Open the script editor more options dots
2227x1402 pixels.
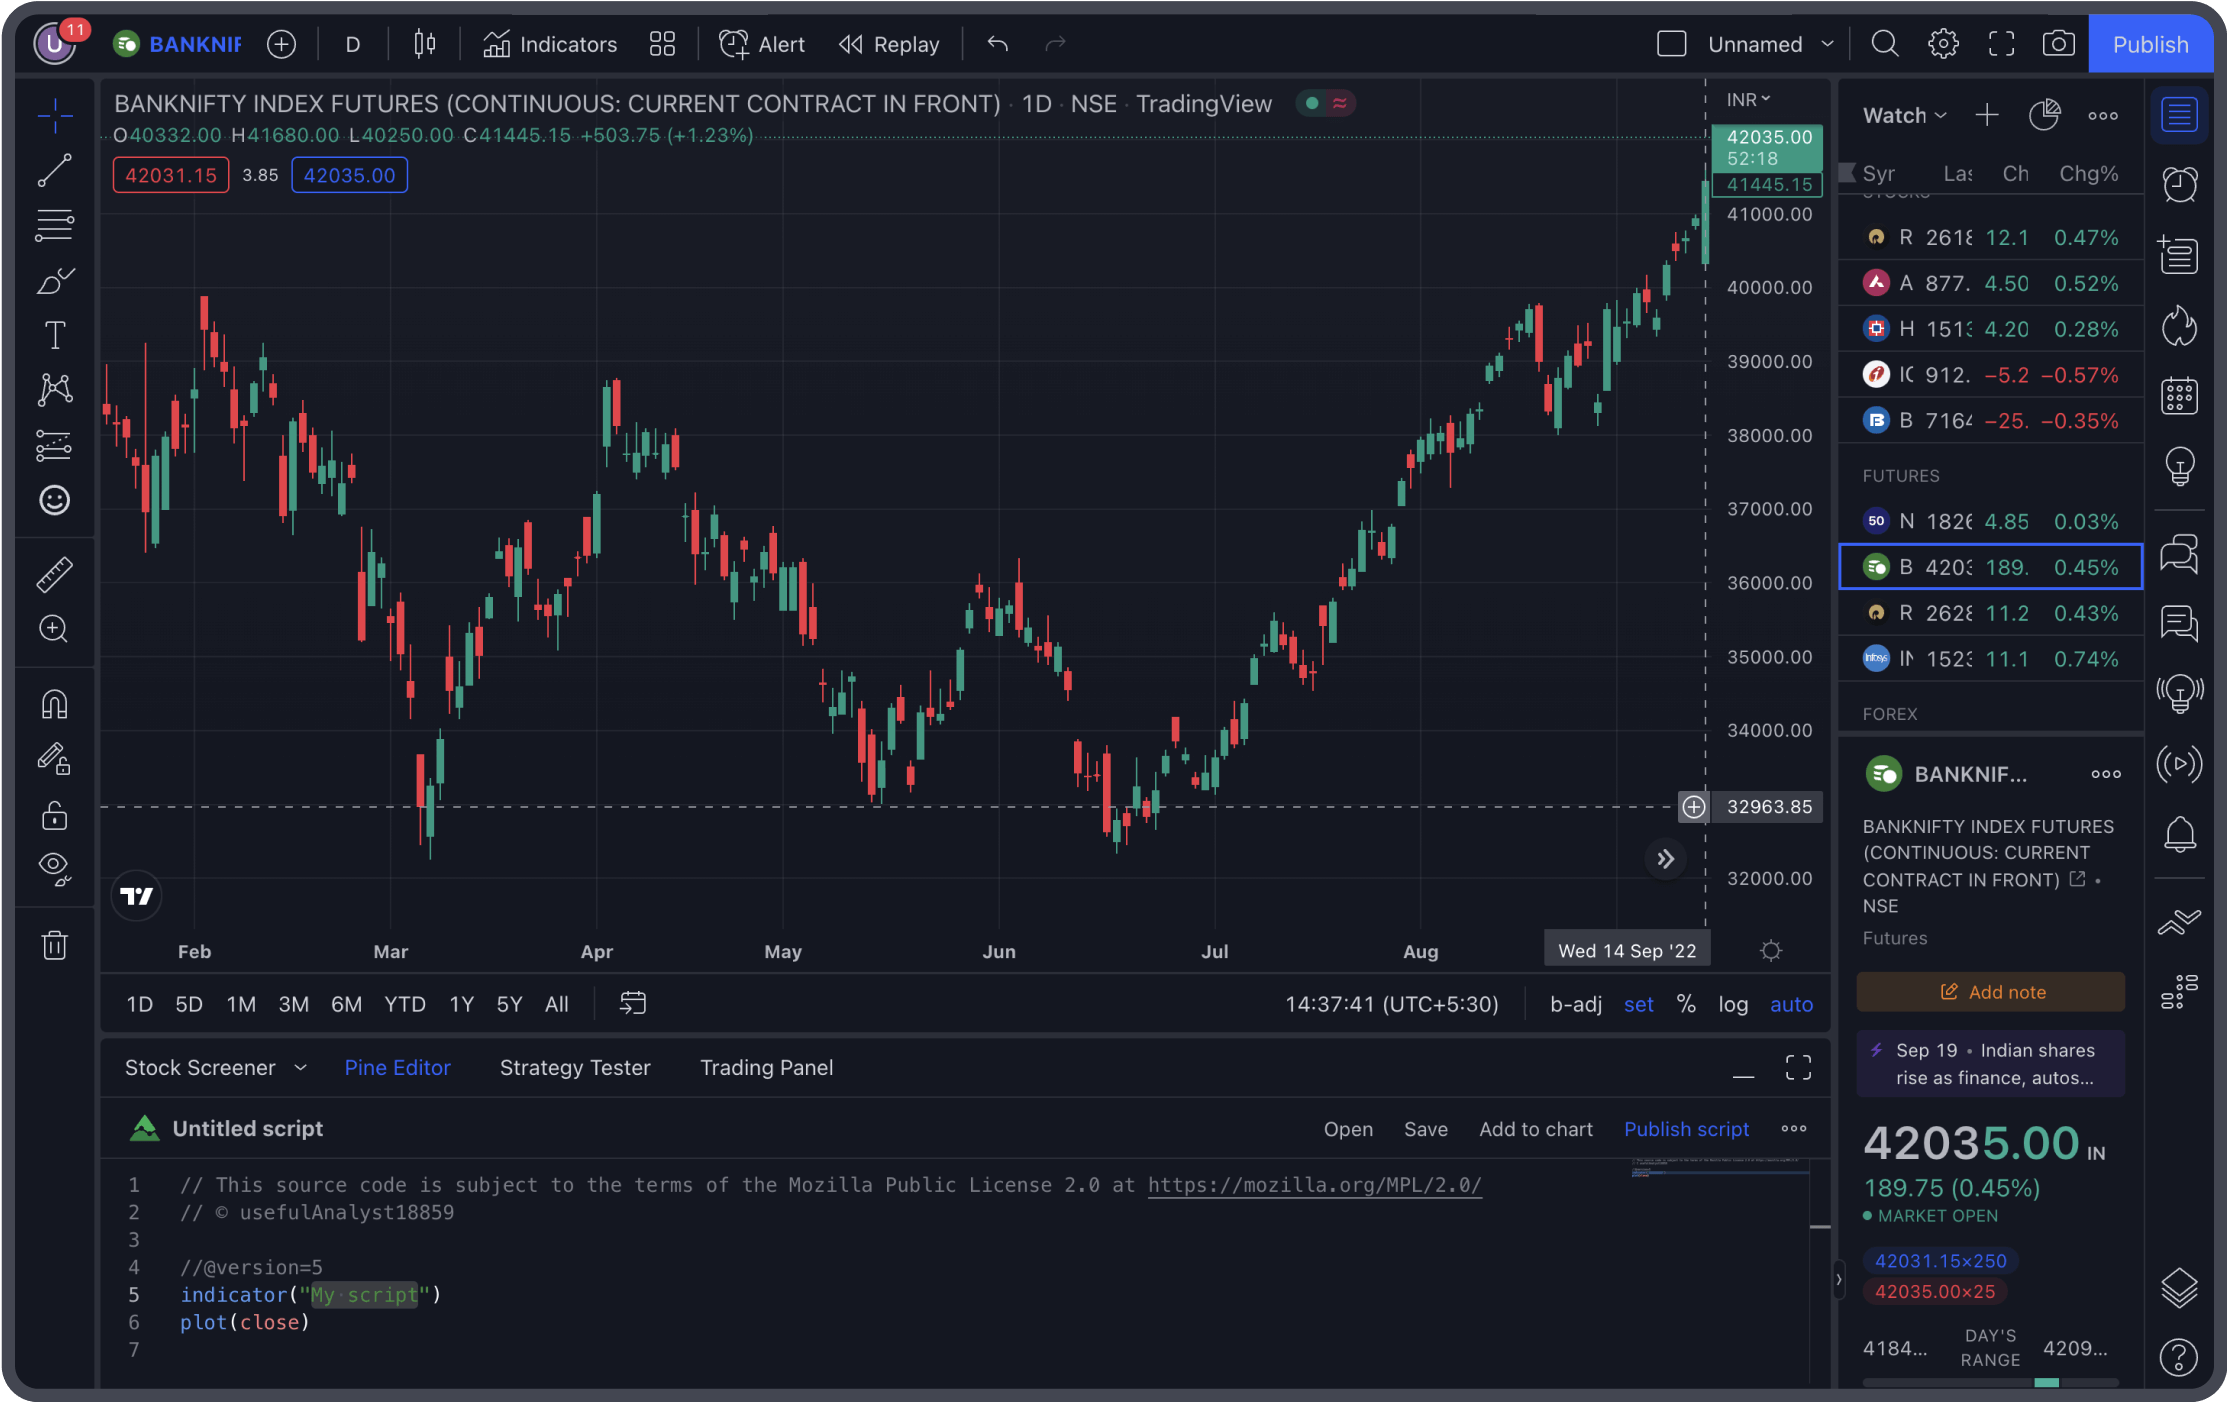point(1794,1129)
